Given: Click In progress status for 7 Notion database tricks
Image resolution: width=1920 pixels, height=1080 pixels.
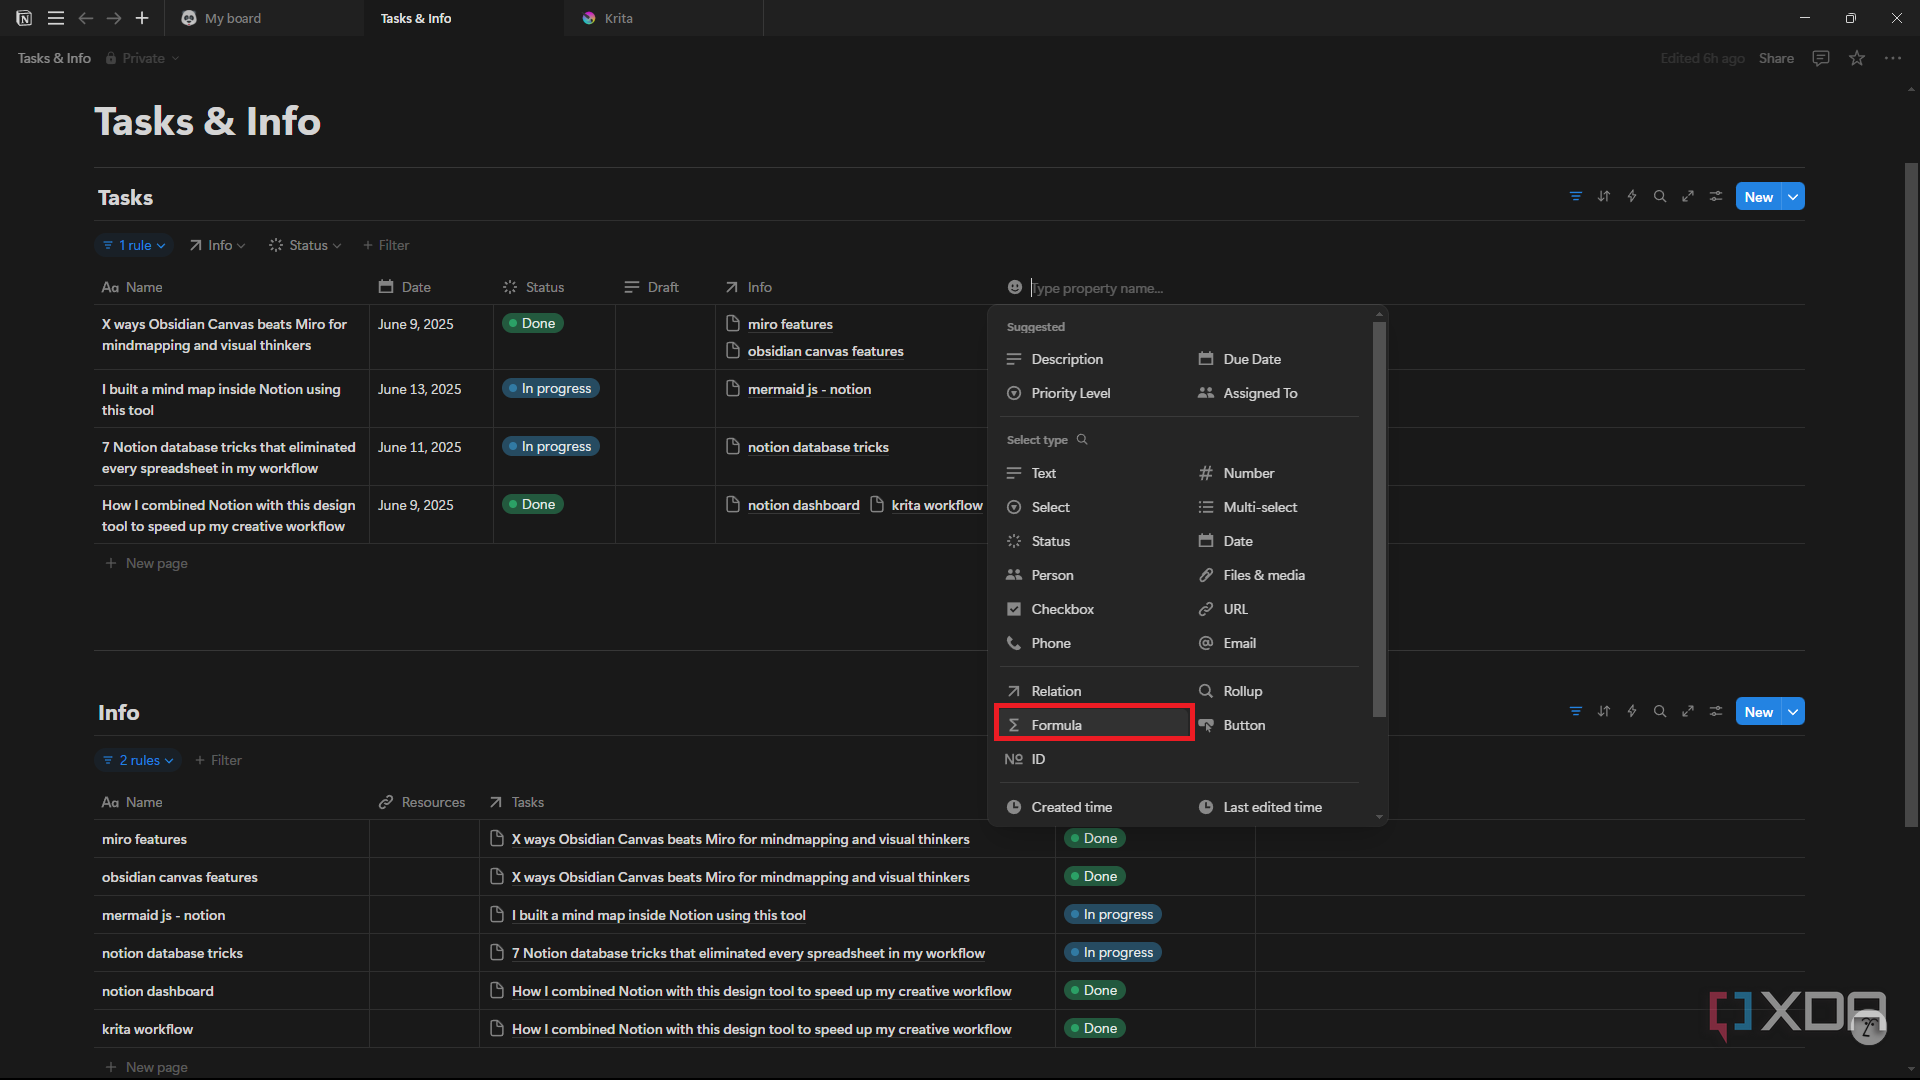Looking at the screenshot, I should [x=550, y=446].
